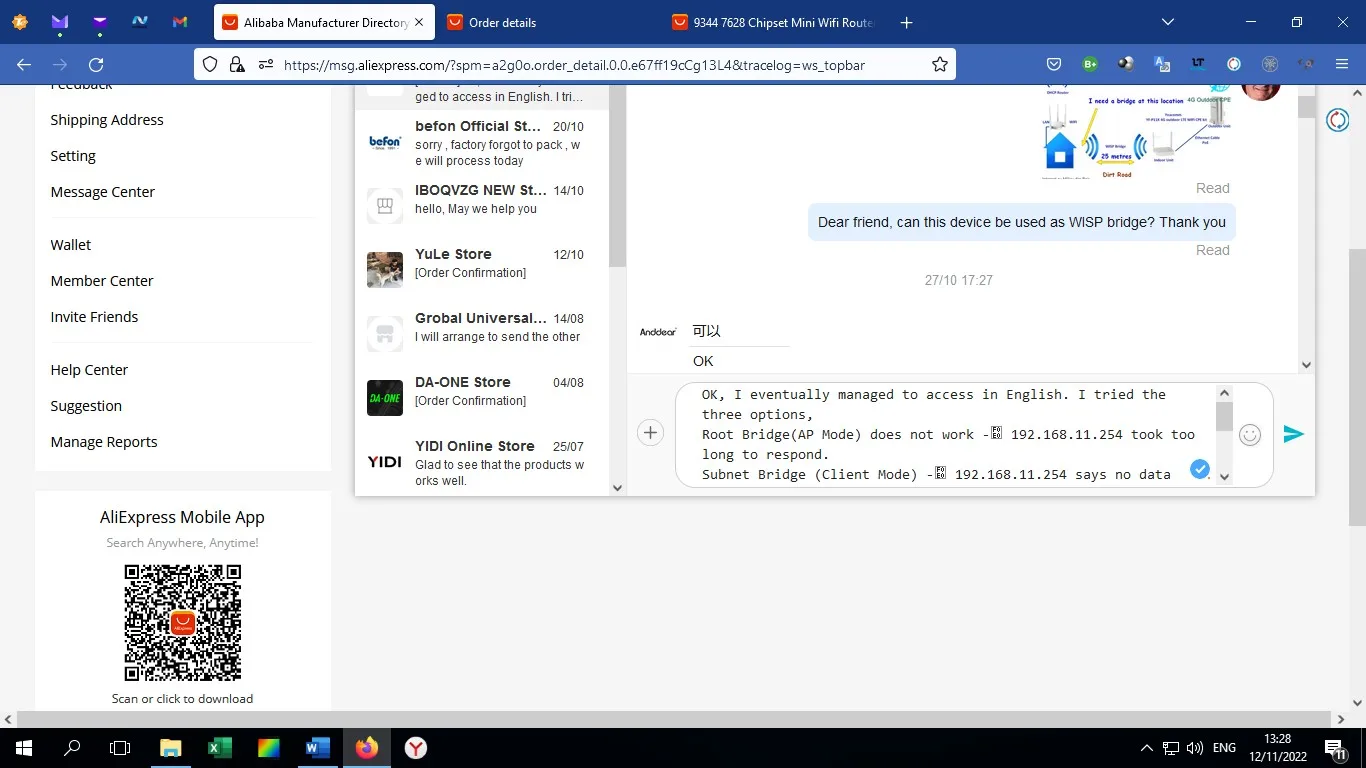Select the Alibaba Manufacturer Directory tab
The width and height of the screenshot is (1366, 768).
coord(323,22)
